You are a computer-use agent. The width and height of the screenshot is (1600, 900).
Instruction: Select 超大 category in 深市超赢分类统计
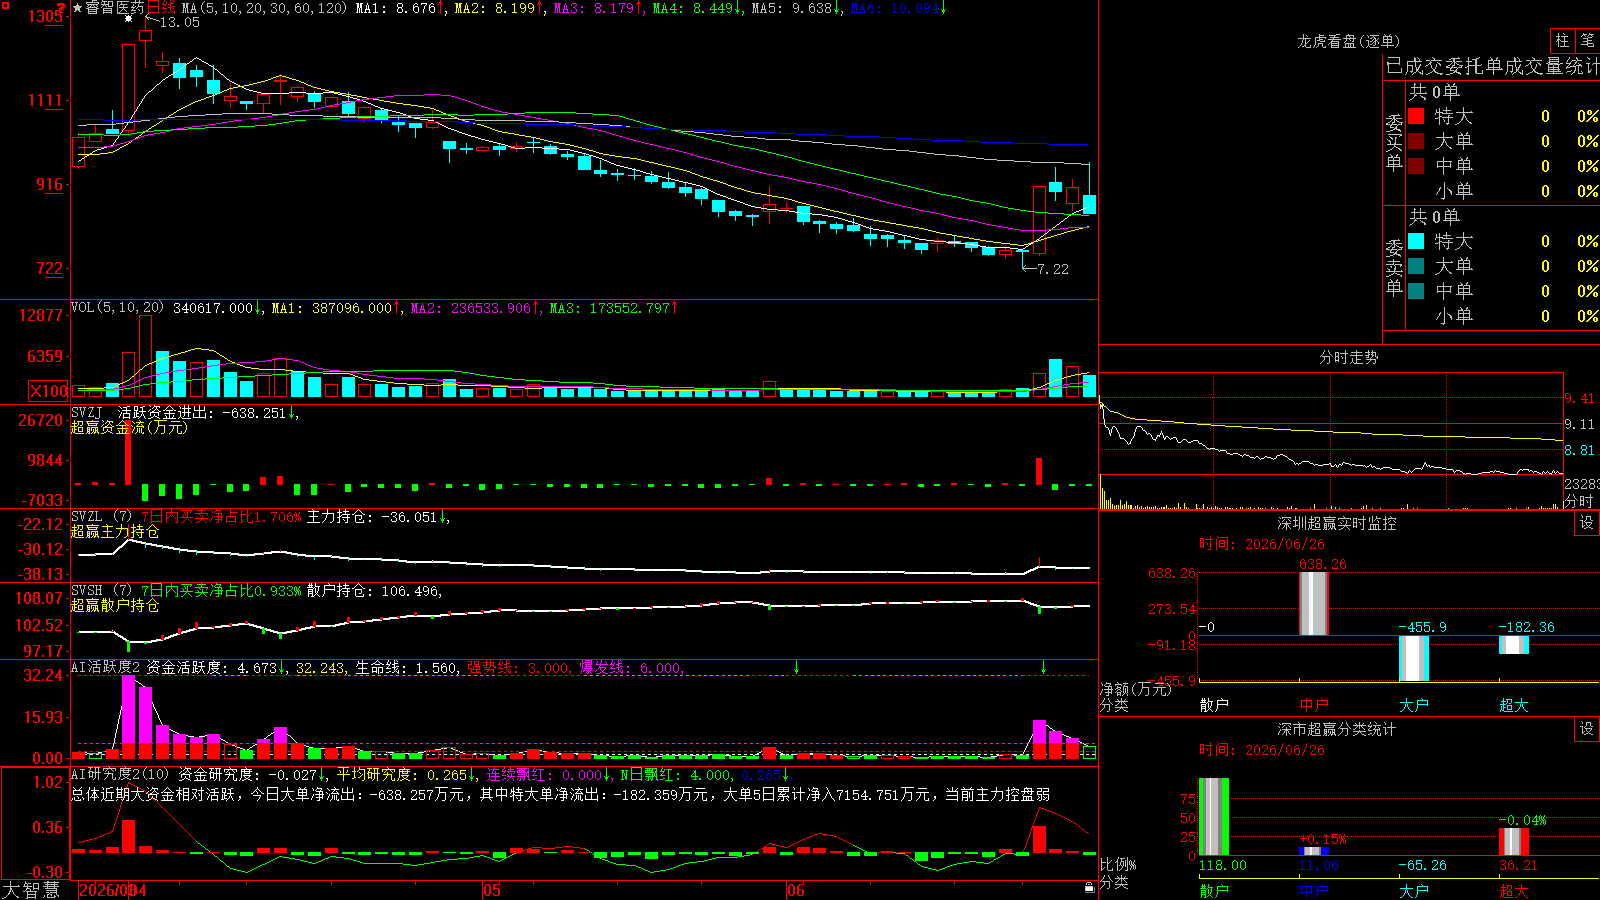pos(1514,890)
